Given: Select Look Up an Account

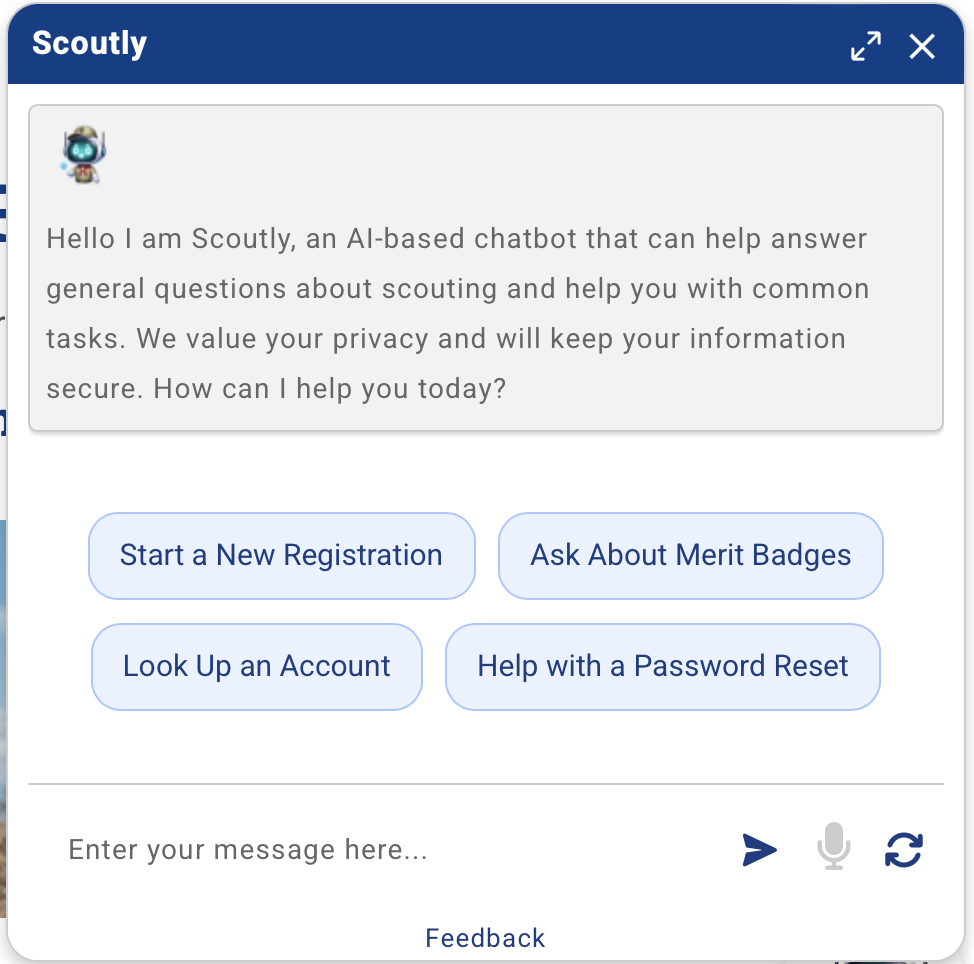Looking at the screenshot, I should click(257, 667).
